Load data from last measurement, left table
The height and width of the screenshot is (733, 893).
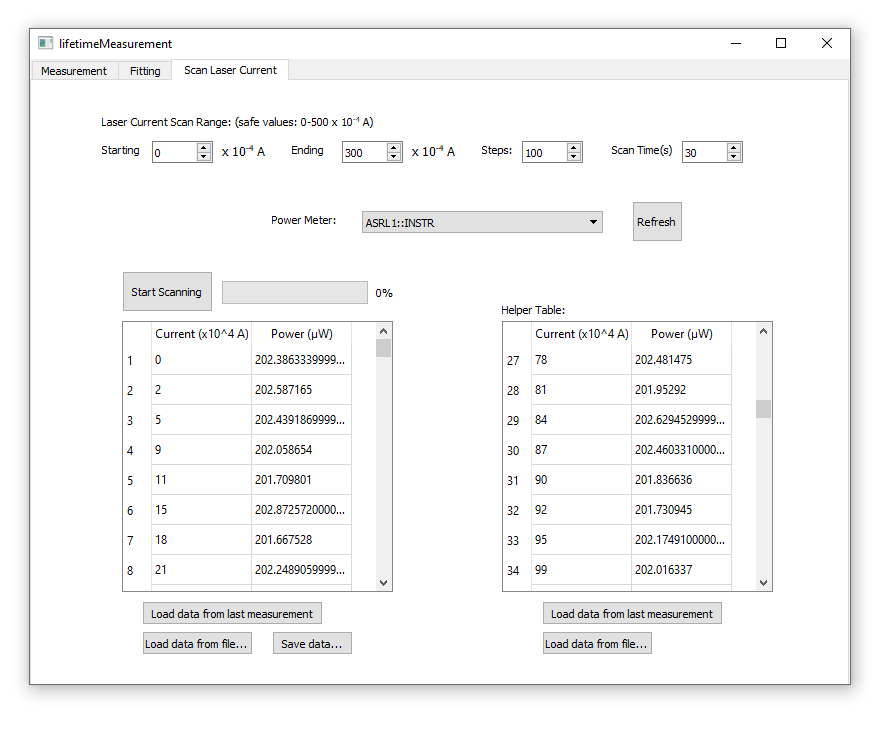(232, 613)
